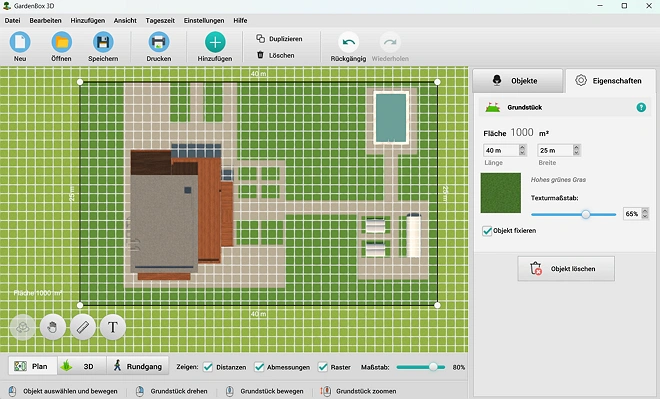This screenshot has width=660, height=399.
Task: Select the tall white bench object
Action: click(413, 235)
